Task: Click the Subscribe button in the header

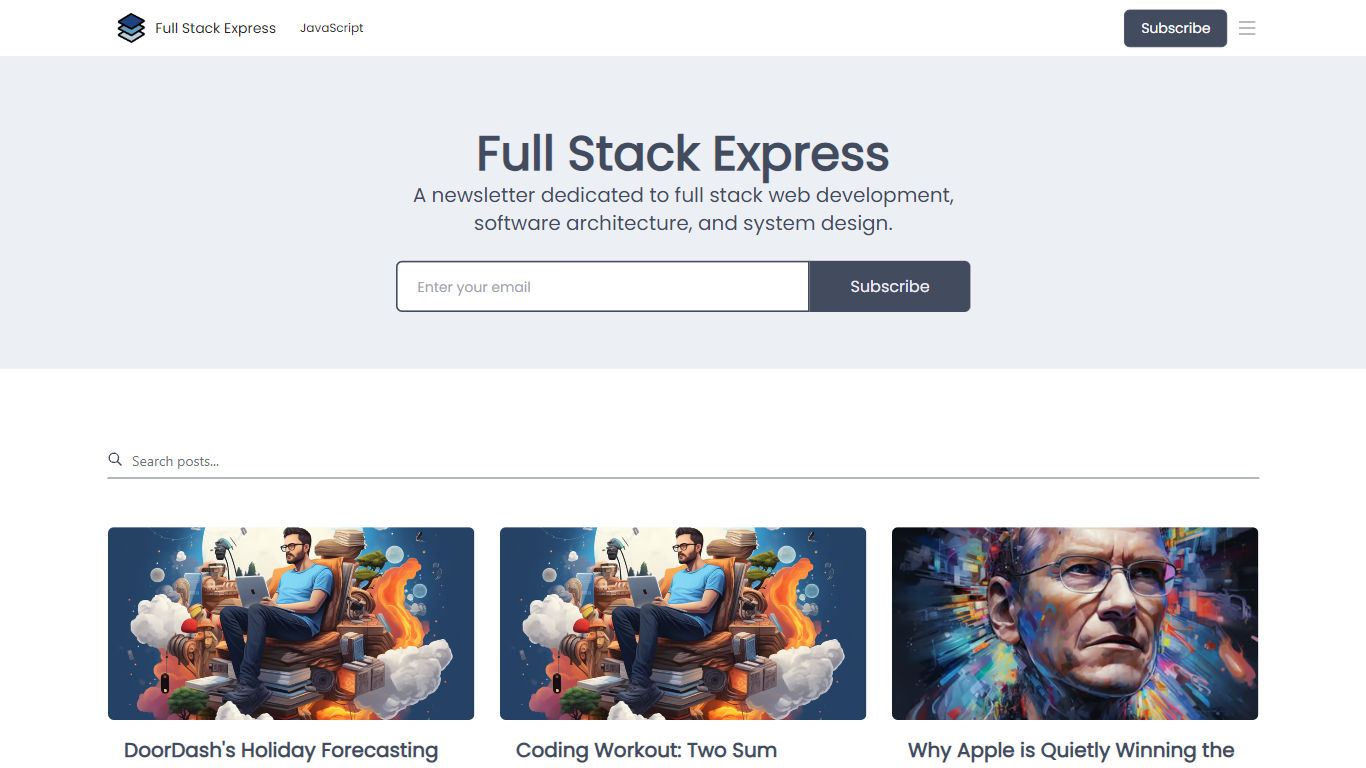Action: click(x=1175, y=28)
